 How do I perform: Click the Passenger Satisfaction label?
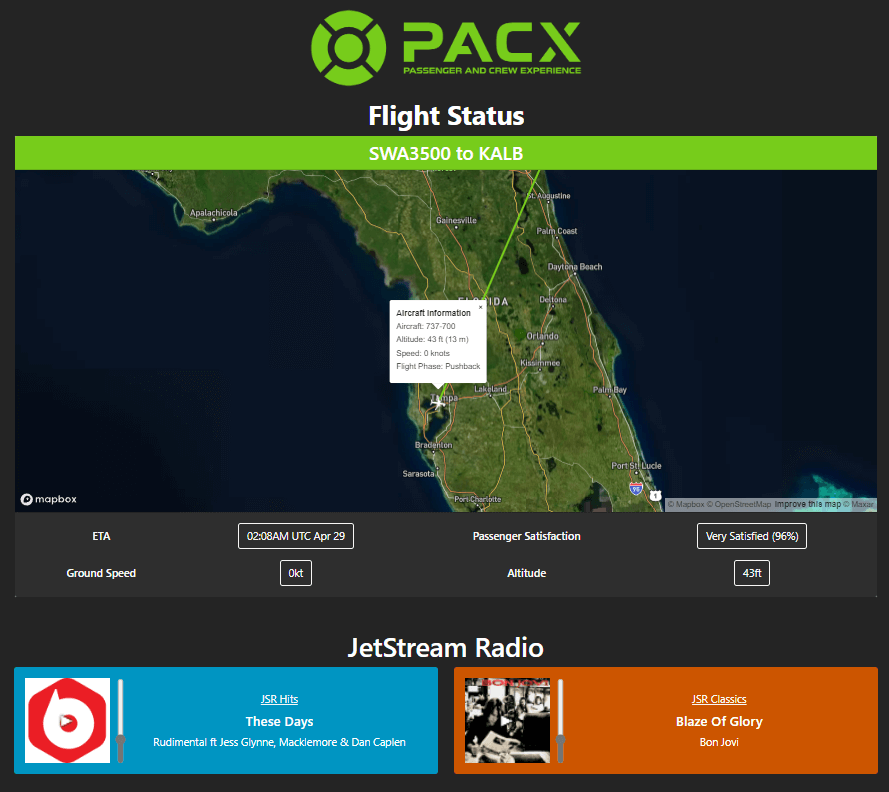(x=527, y=536)
